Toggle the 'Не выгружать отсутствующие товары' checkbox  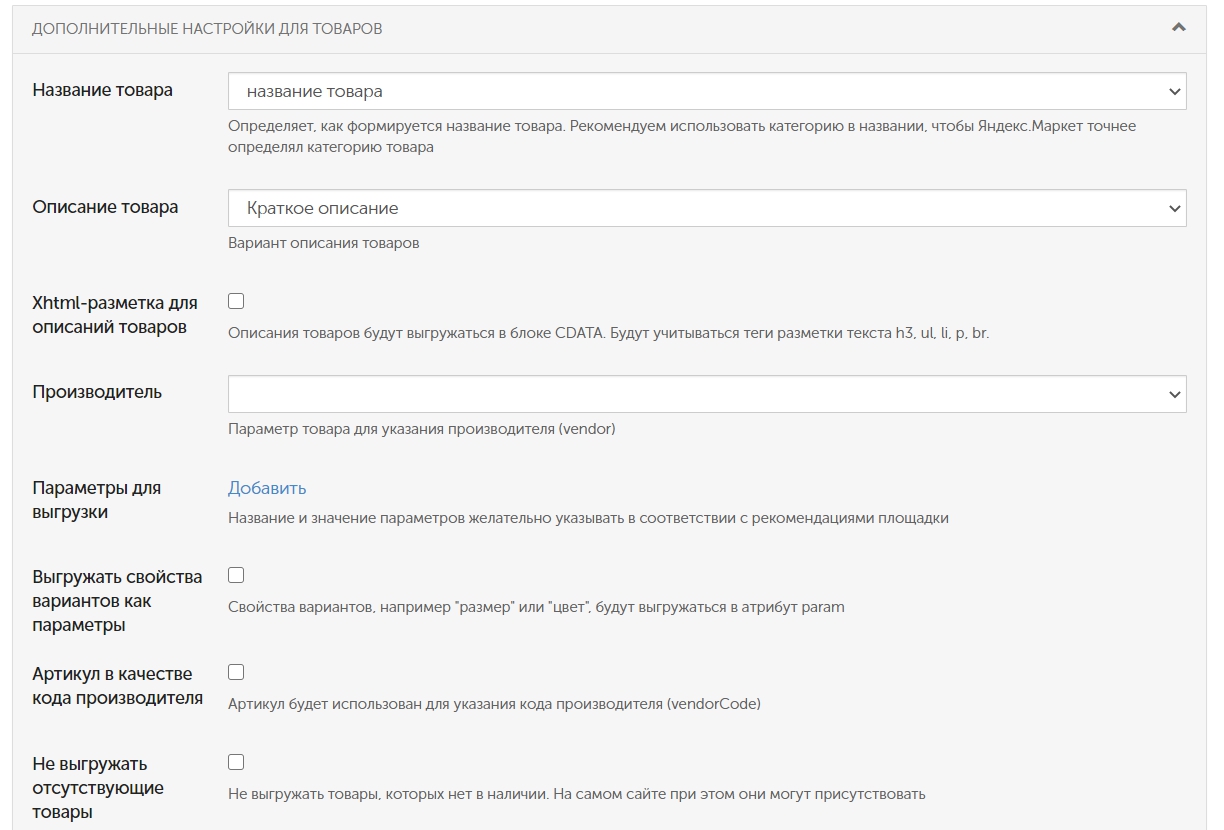[x=236, y=762]
